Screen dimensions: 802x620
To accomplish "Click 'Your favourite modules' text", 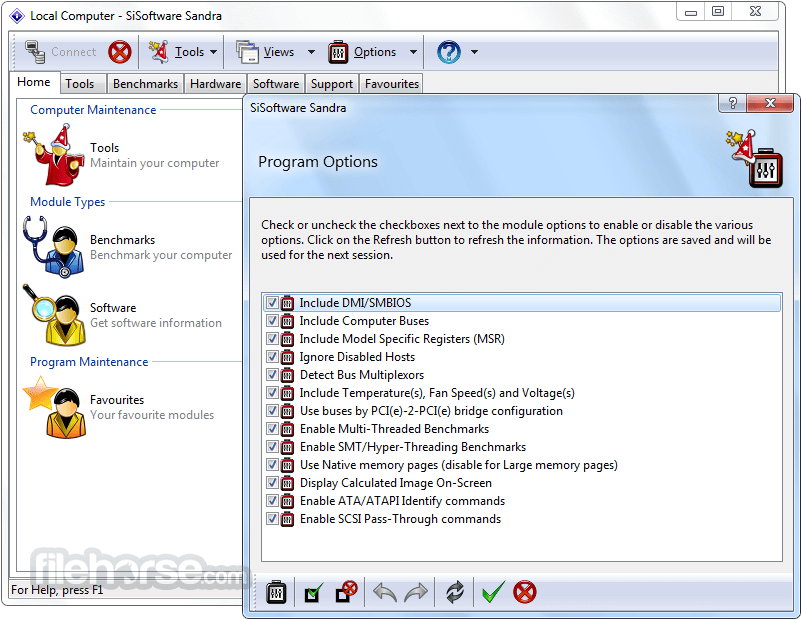I will coord(152,415).
